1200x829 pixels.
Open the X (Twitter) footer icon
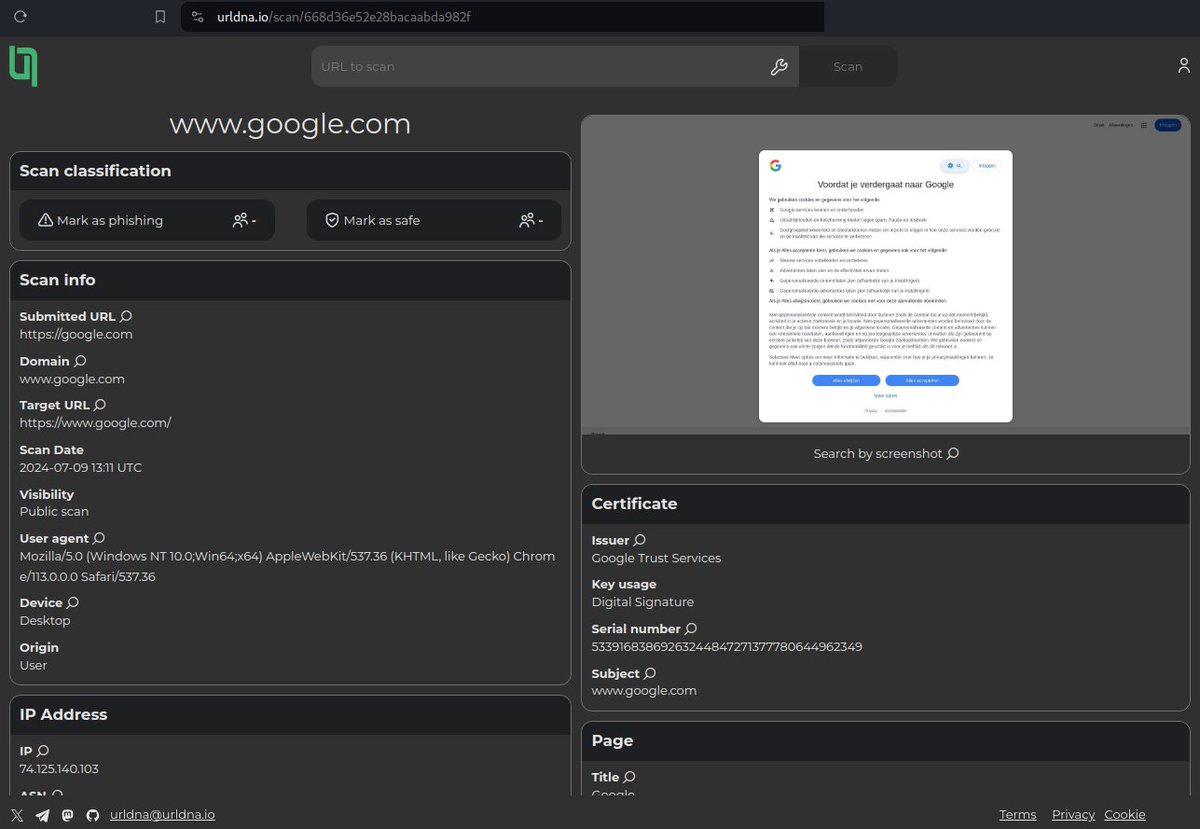click(x=17, y=815)
